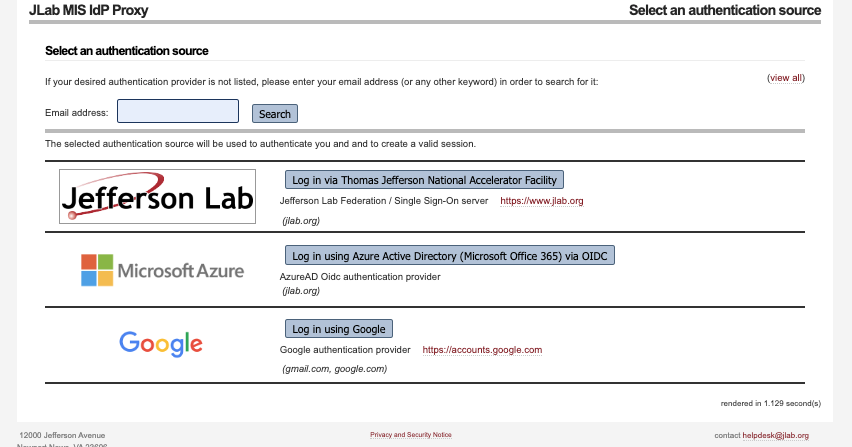Click the '(gmail.com, google.com)' domain text
Image resolution: width=852 pixels, height=447 pixels.
point(334,369)
